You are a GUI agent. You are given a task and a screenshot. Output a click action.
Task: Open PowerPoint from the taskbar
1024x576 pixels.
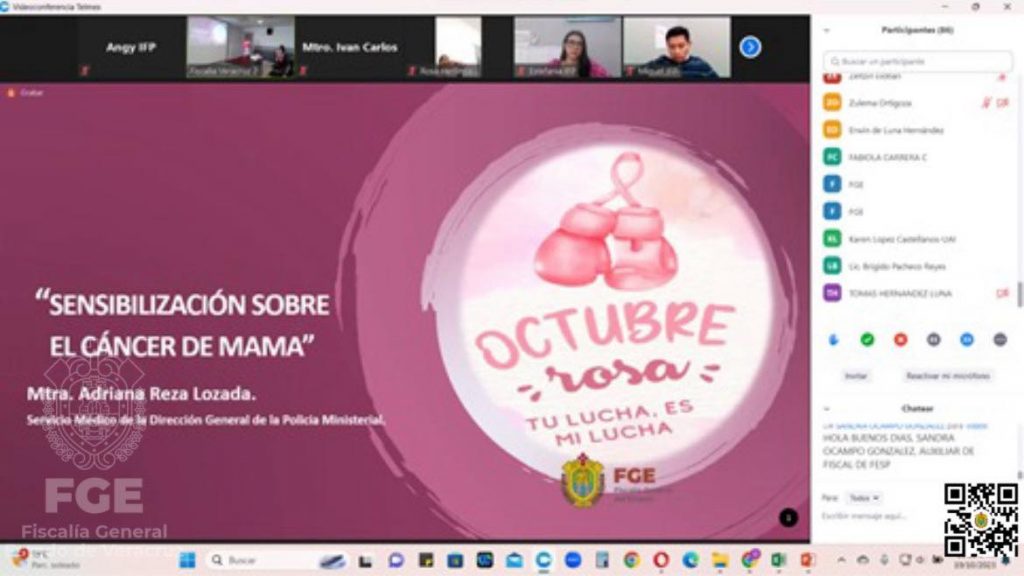pos(808,560)
